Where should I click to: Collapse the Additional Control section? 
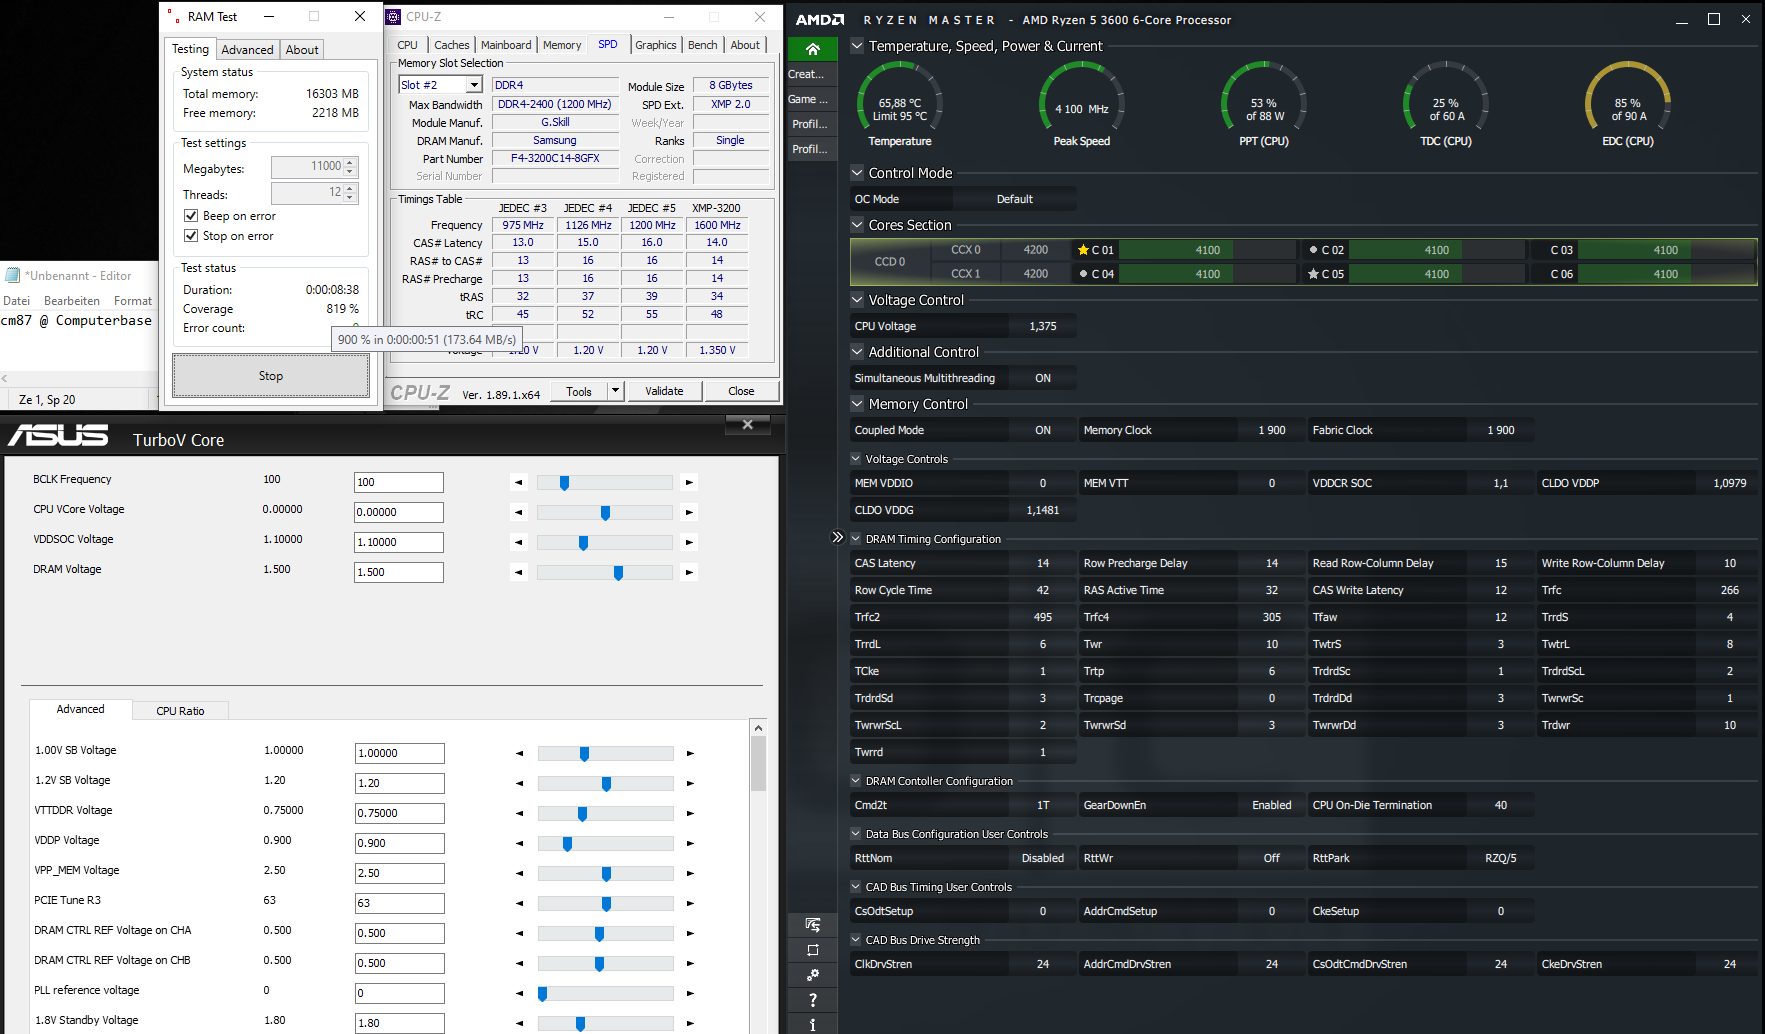tap(857, 352)
